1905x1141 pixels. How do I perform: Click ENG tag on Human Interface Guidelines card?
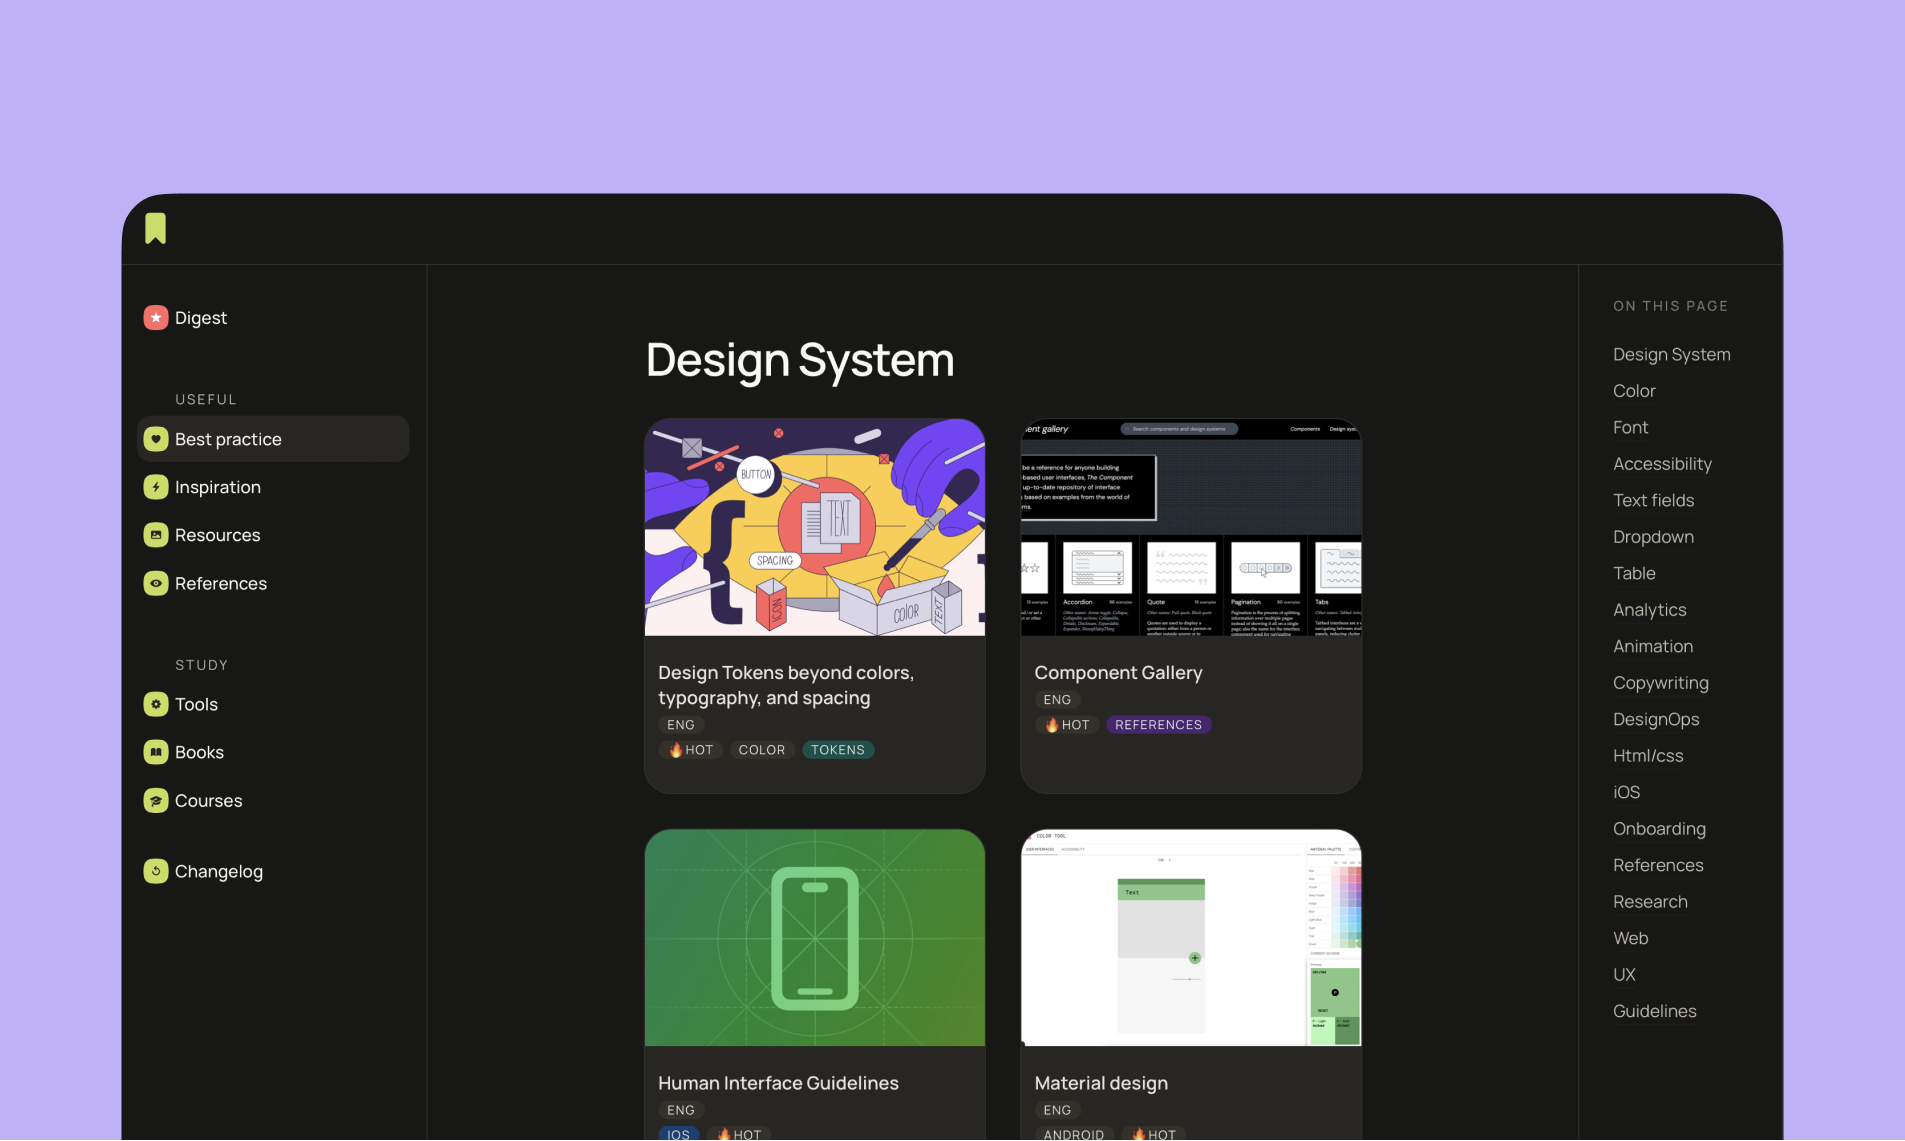click(x=681, y=1110)
